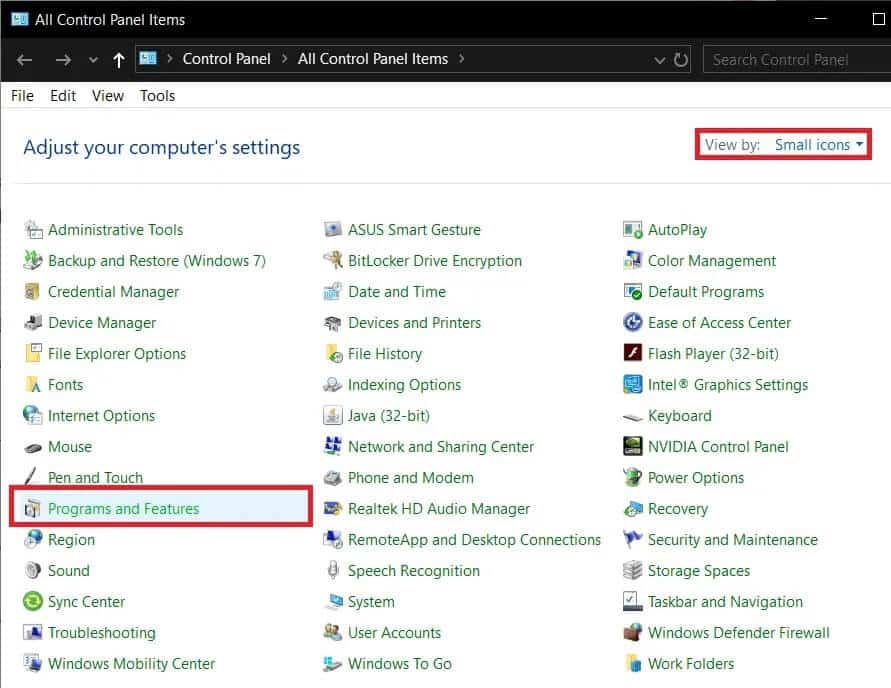Image resolution: width=891 pixels, height=688 pixels.
Task: Click the Speech Recognition microphone icon
Action: [332, 570]
